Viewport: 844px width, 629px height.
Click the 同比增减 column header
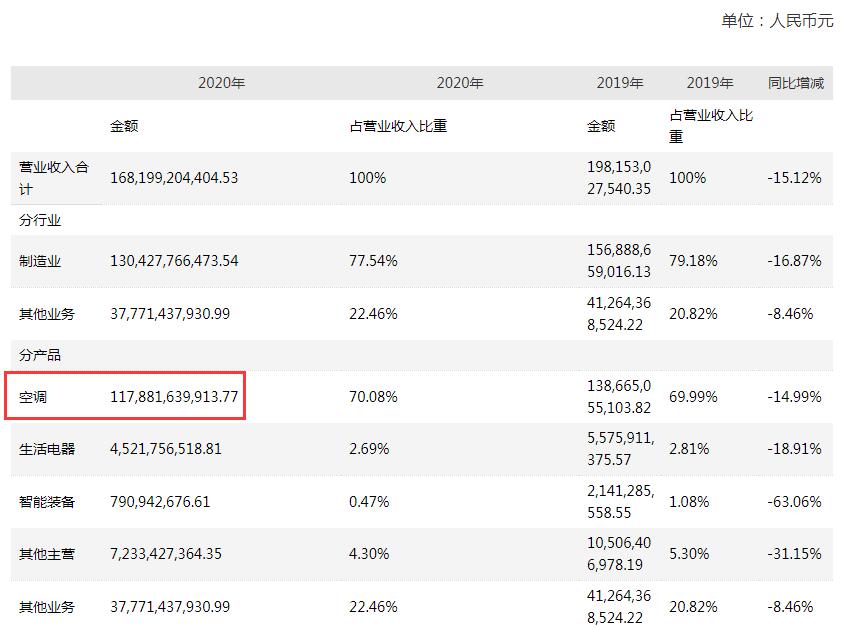795,83
